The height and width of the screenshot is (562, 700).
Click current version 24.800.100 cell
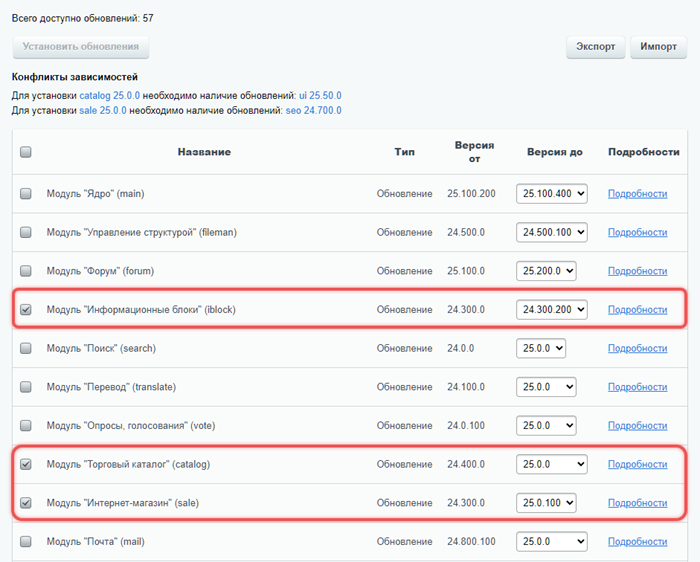tap(471, 541)
